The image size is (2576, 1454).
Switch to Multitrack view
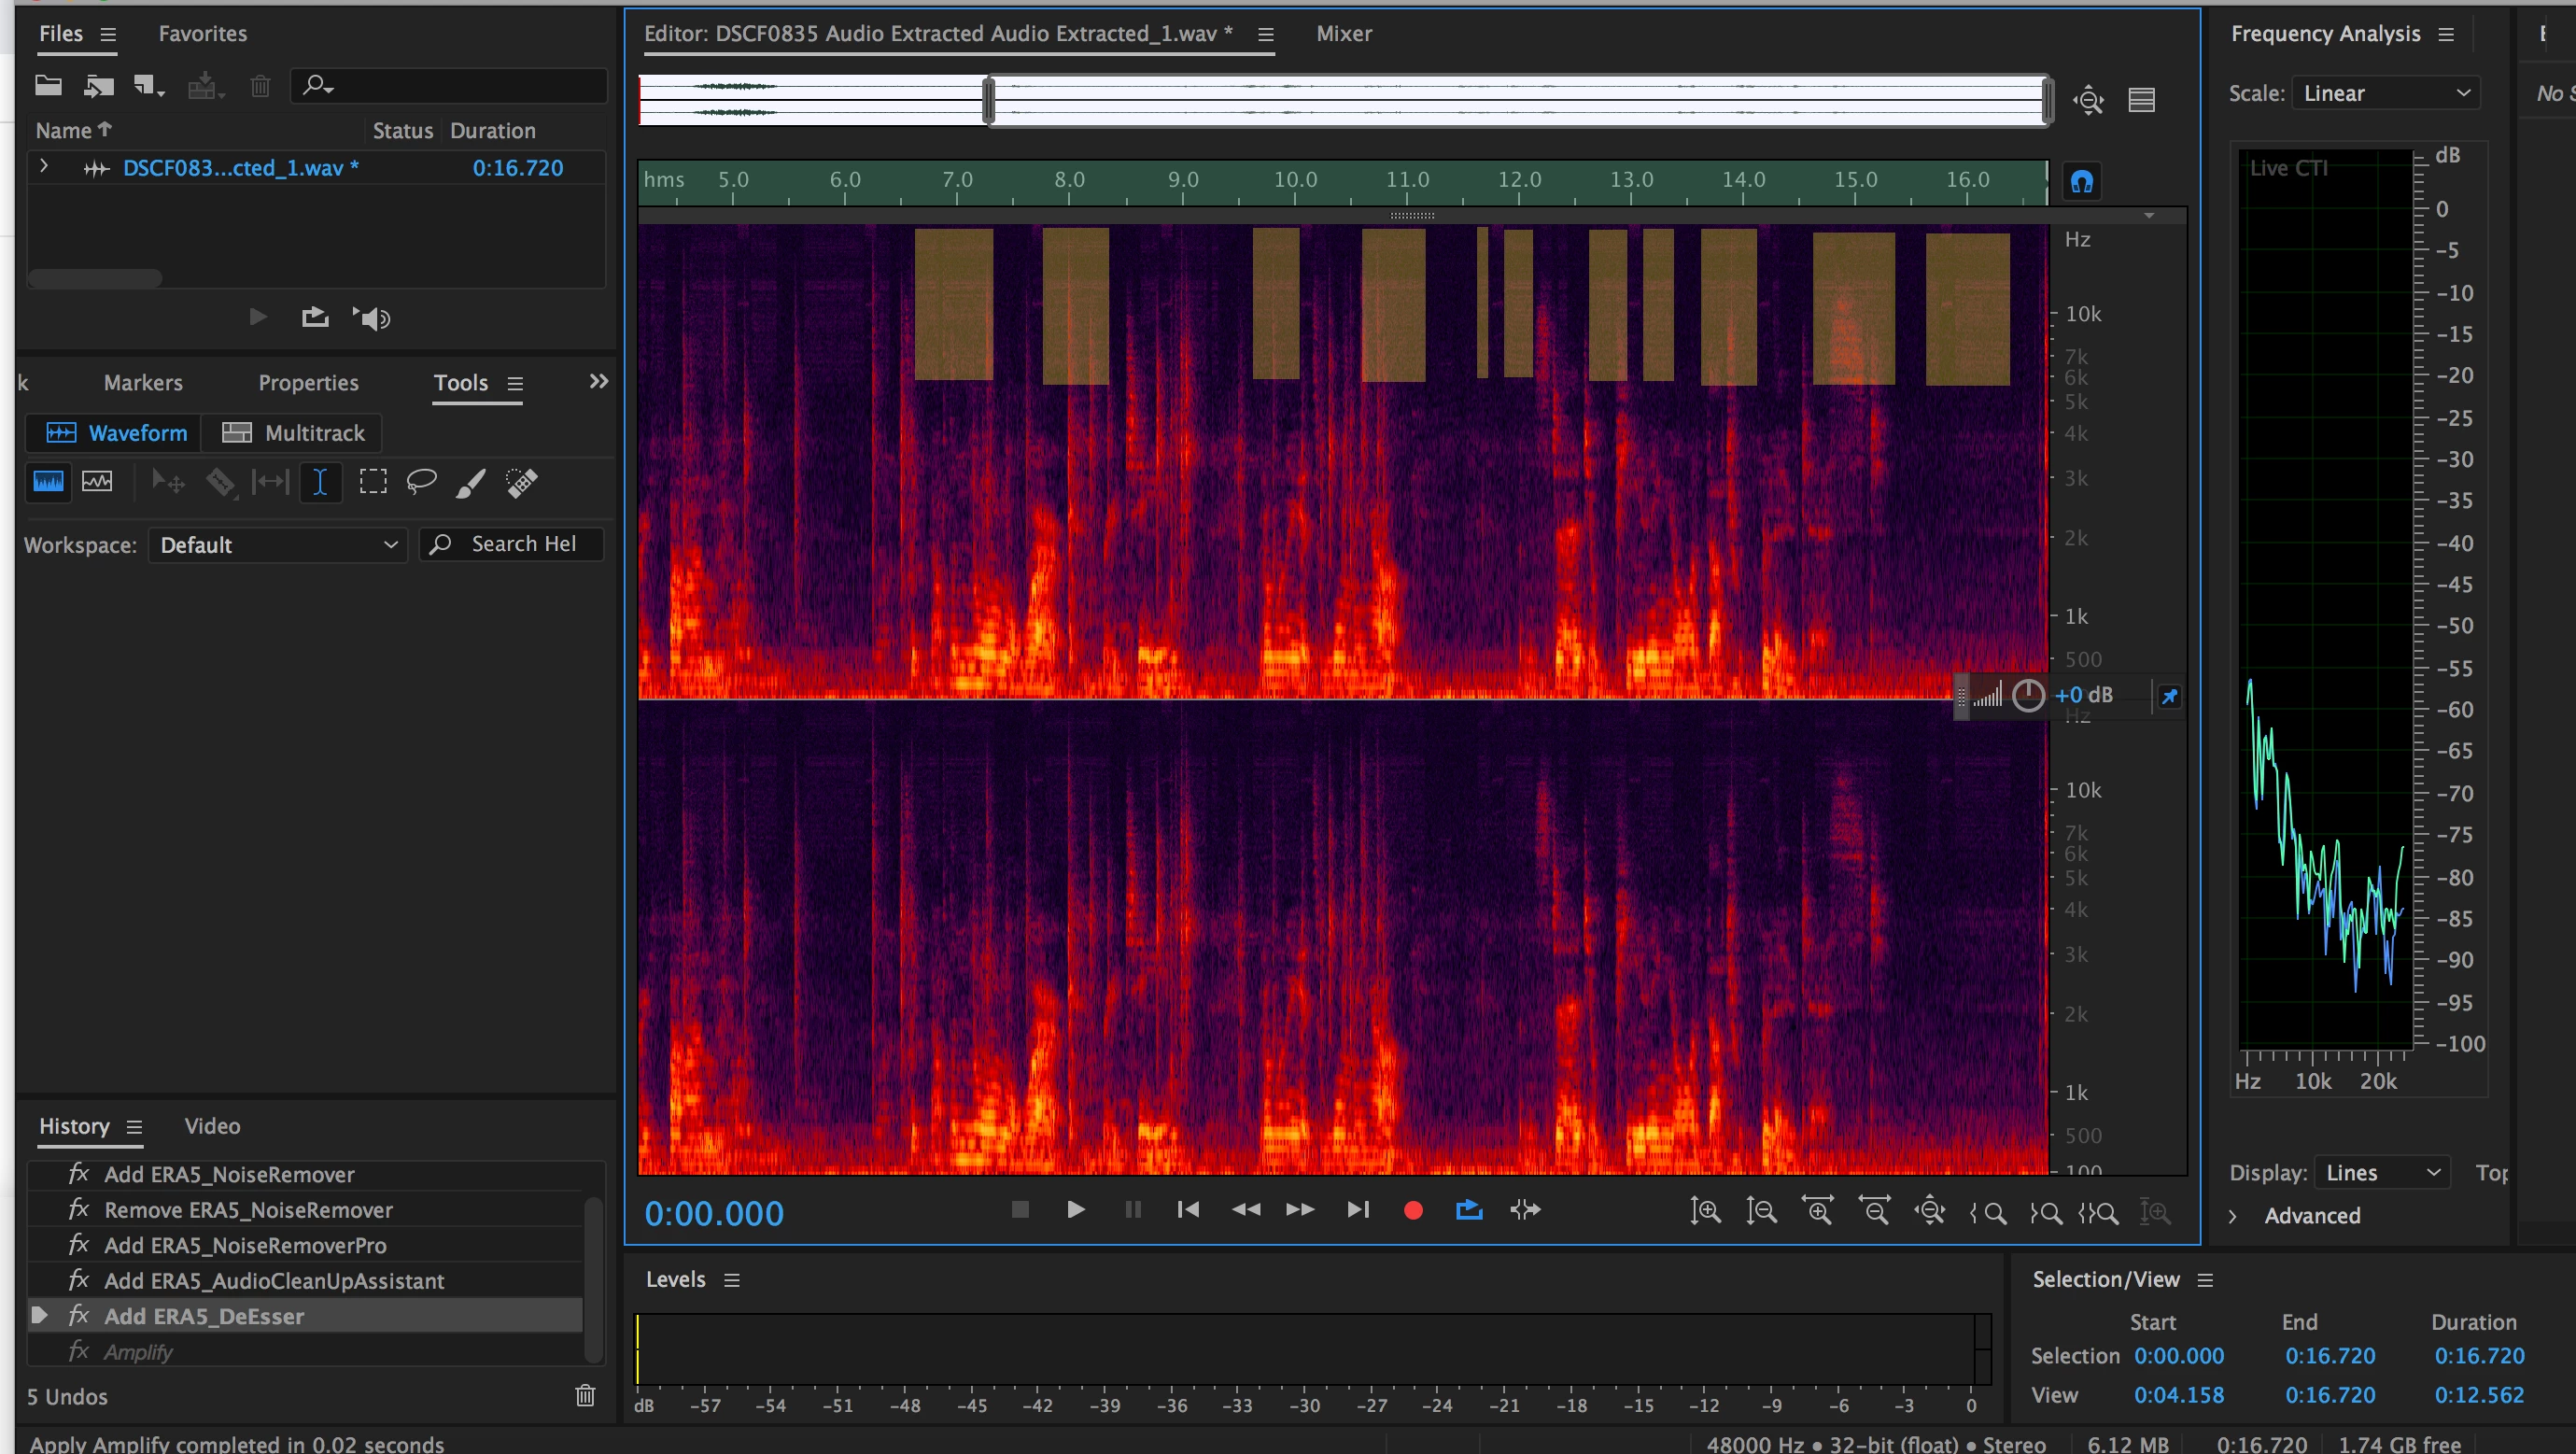click(292, 433)
